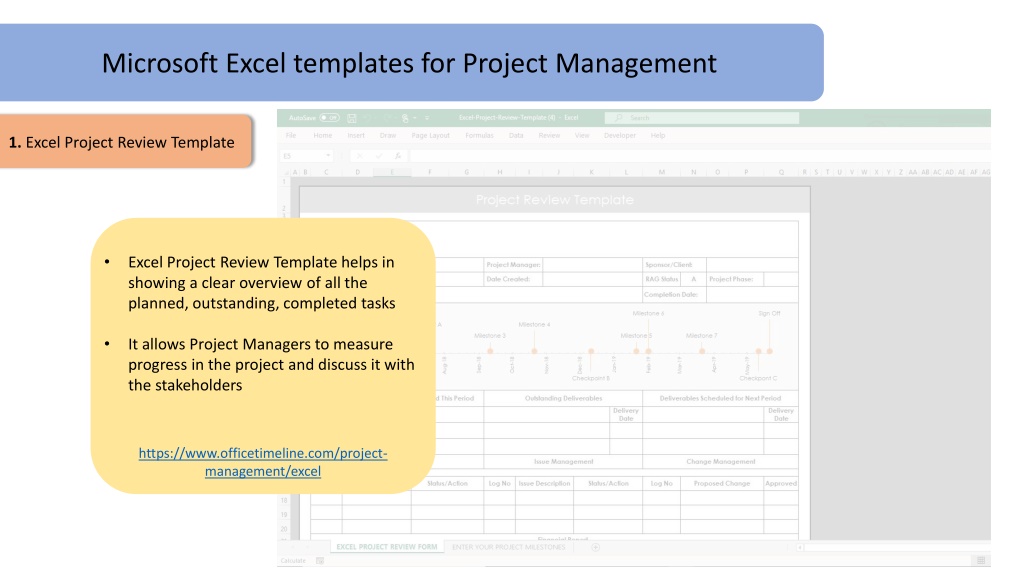The height and width of the screenshot is (576, 1024).
Task: Open the officetimeline.com project-management link
Action: pos(263,462)
